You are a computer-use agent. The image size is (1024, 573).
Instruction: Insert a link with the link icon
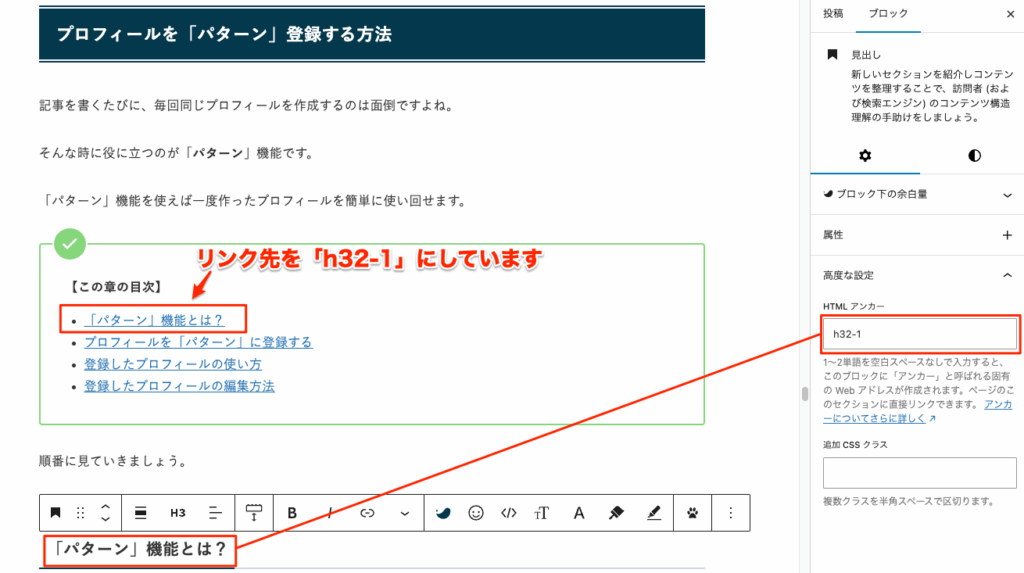point(367,513)
